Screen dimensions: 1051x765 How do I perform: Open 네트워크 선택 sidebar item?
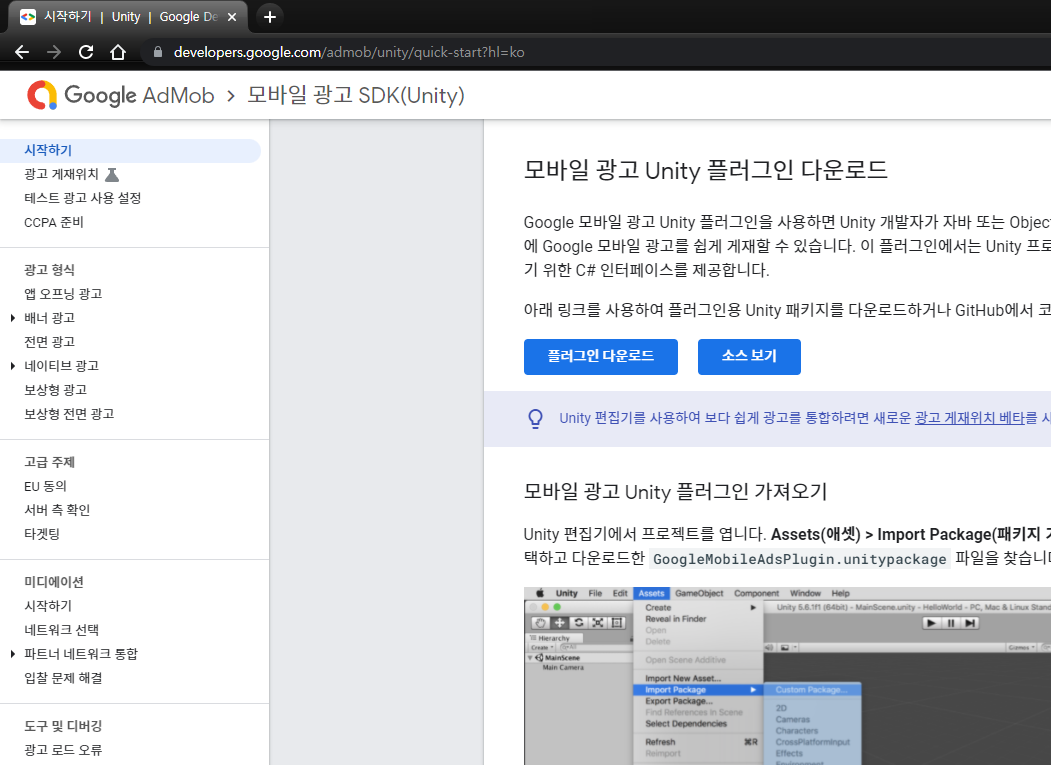point(62,630)
